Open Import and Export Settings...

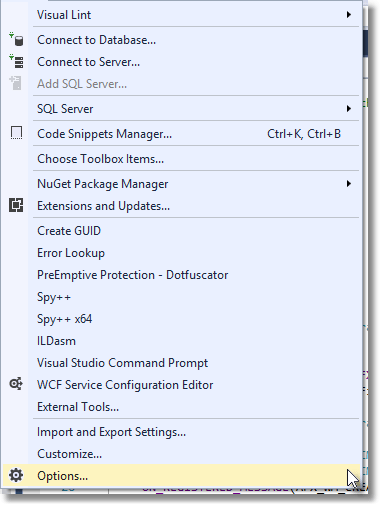pos(181,432)
